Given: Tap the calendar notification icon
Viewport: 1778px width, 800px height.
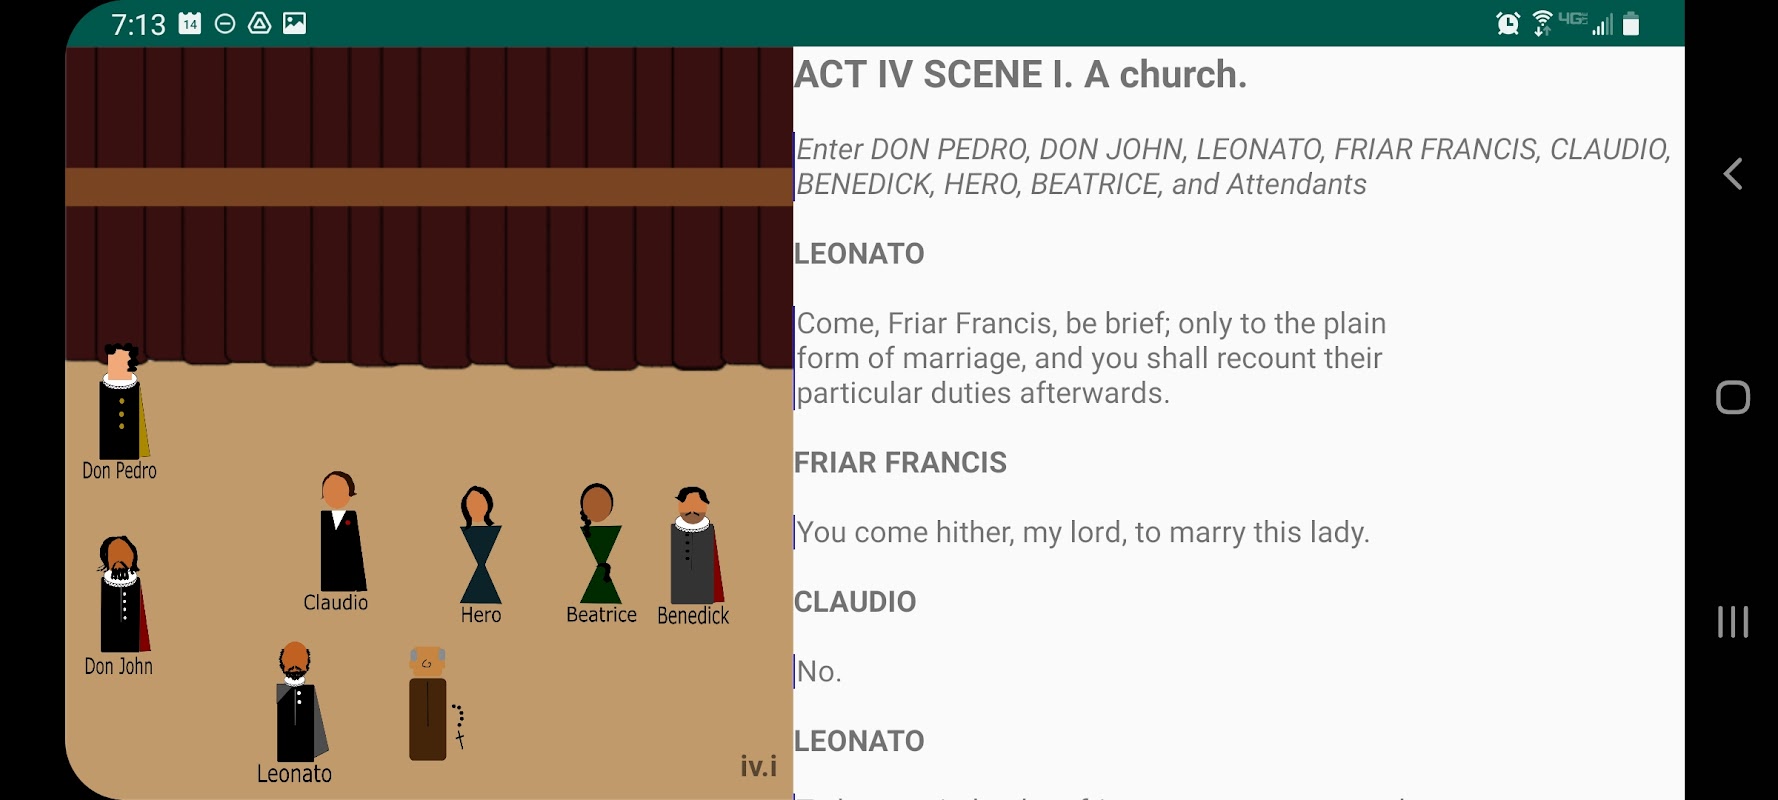Looking at the screenshot, I should 190,23.
